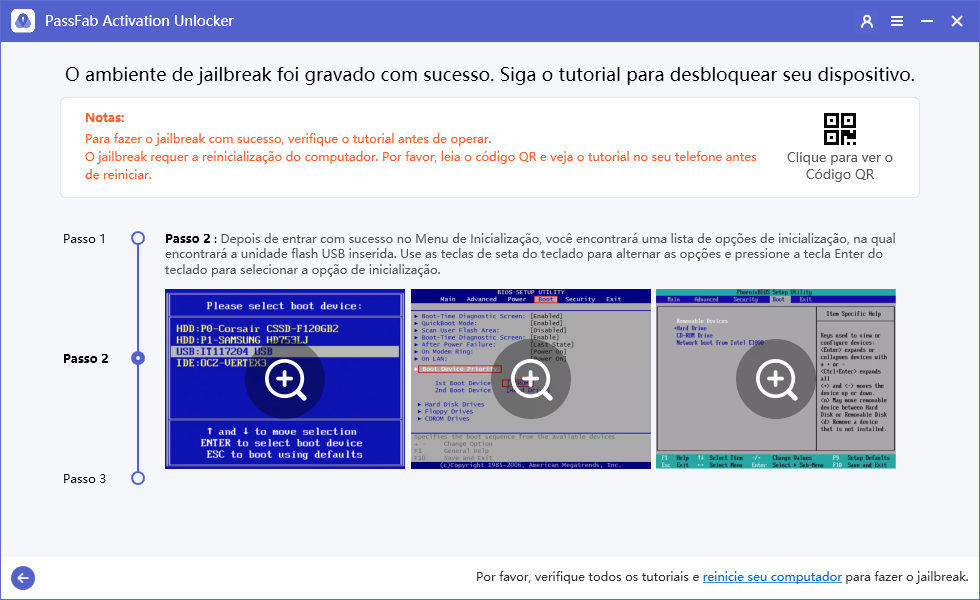Viewport: 980px width, 600px height.
Task: Click the magnifier on the BIOS Setup Utility screenshot
Action: (x=530, y=380)
